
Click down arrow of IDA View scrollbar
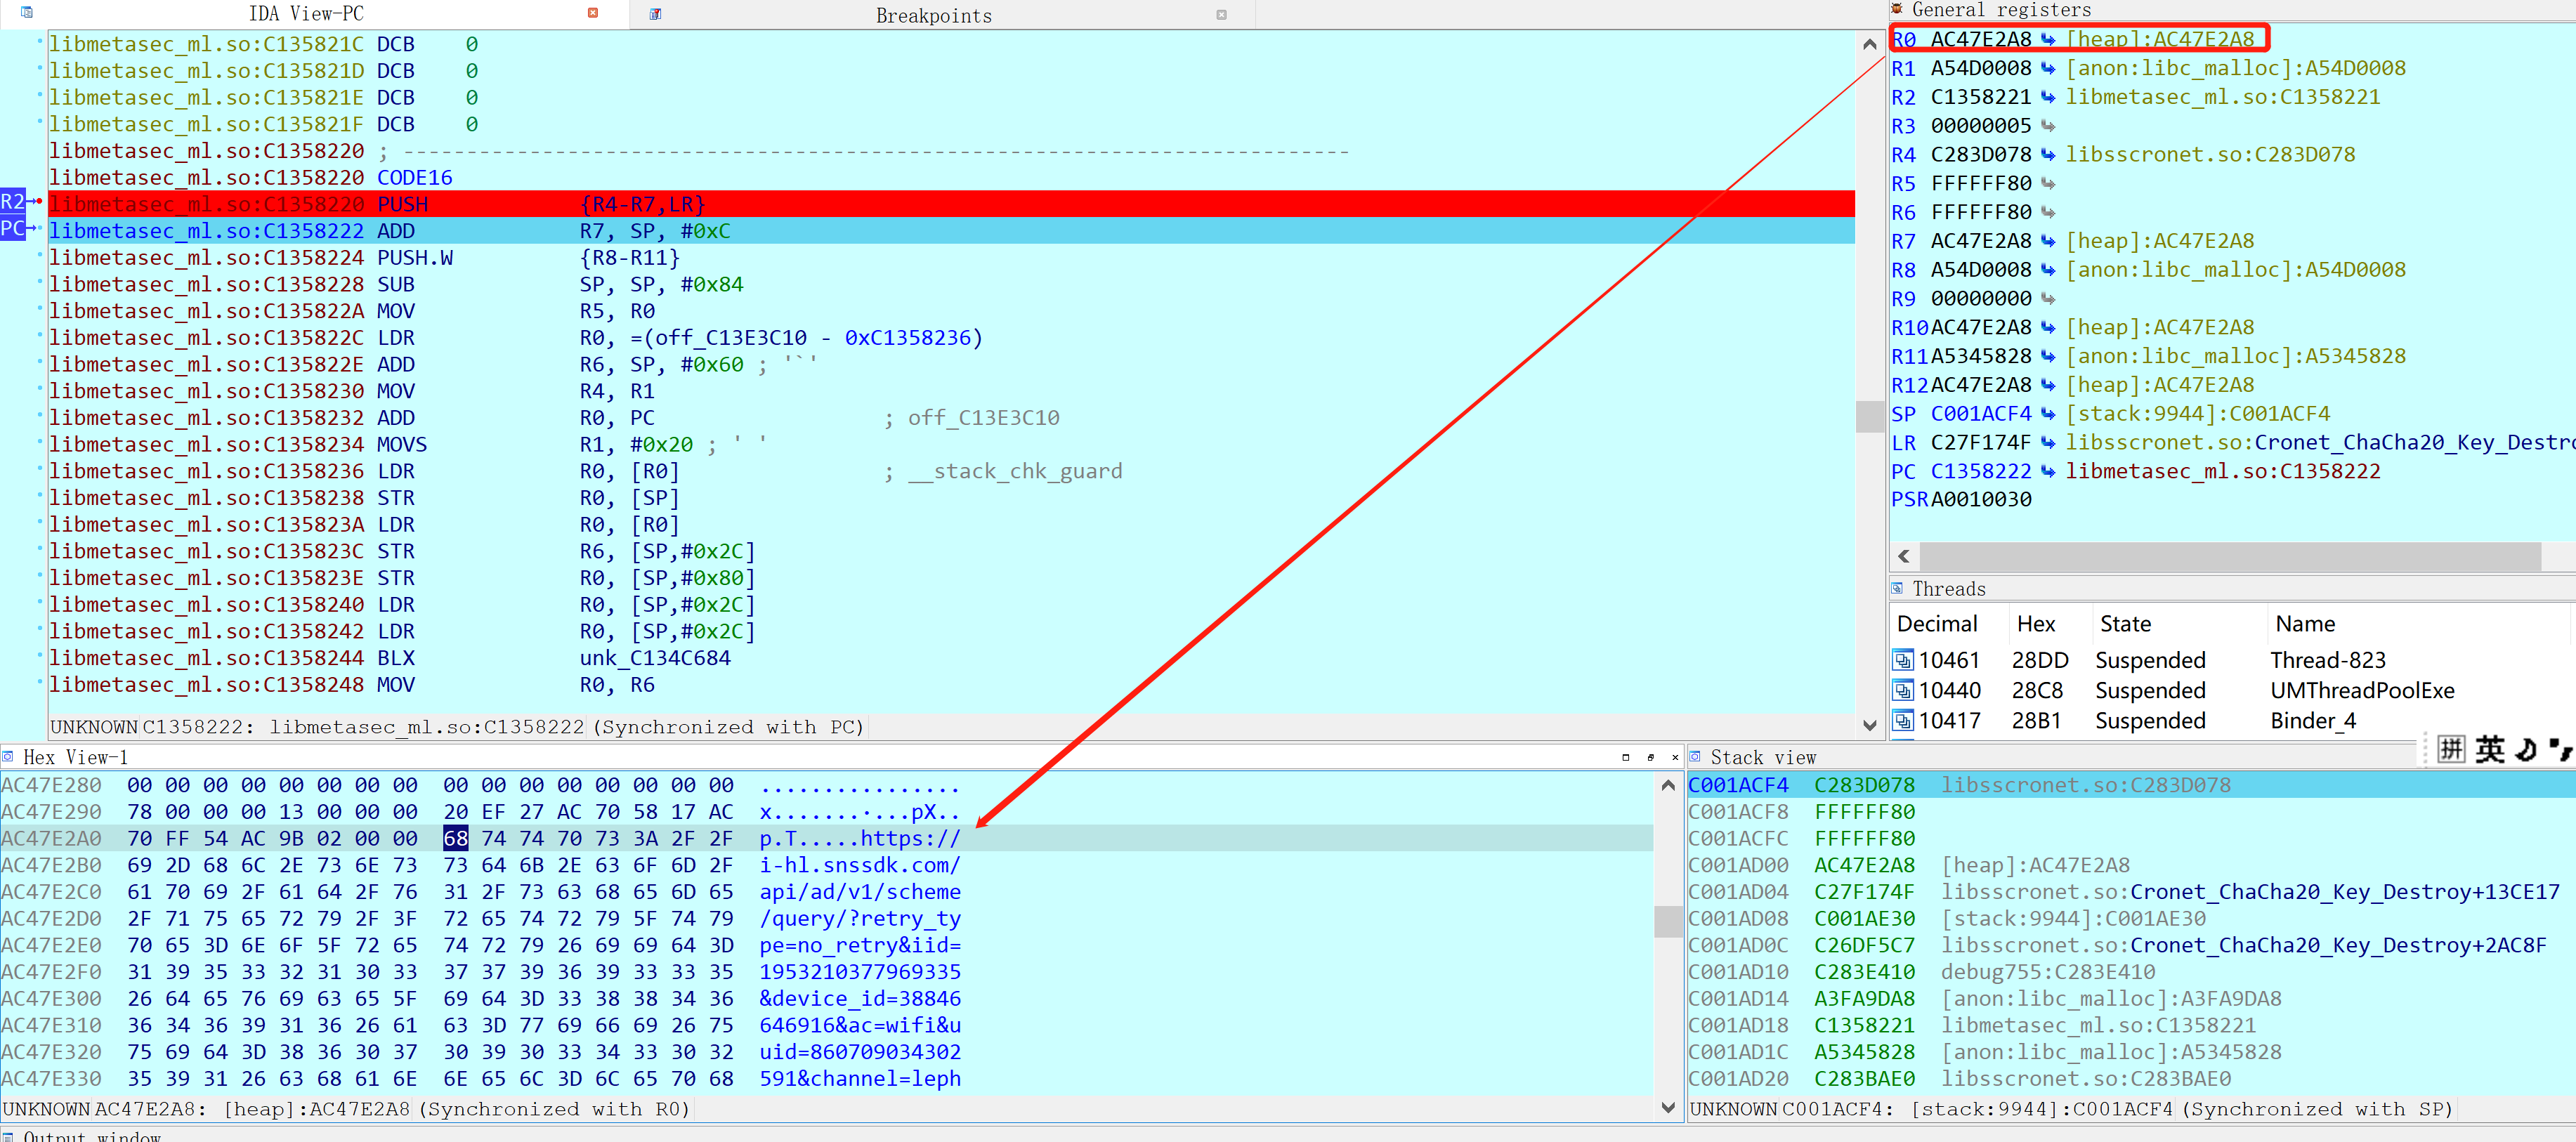click(x=1869, y=725)
